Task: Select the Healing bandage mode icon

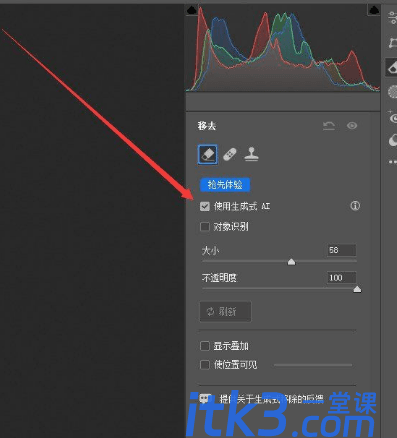Action: tap(230, 154)
